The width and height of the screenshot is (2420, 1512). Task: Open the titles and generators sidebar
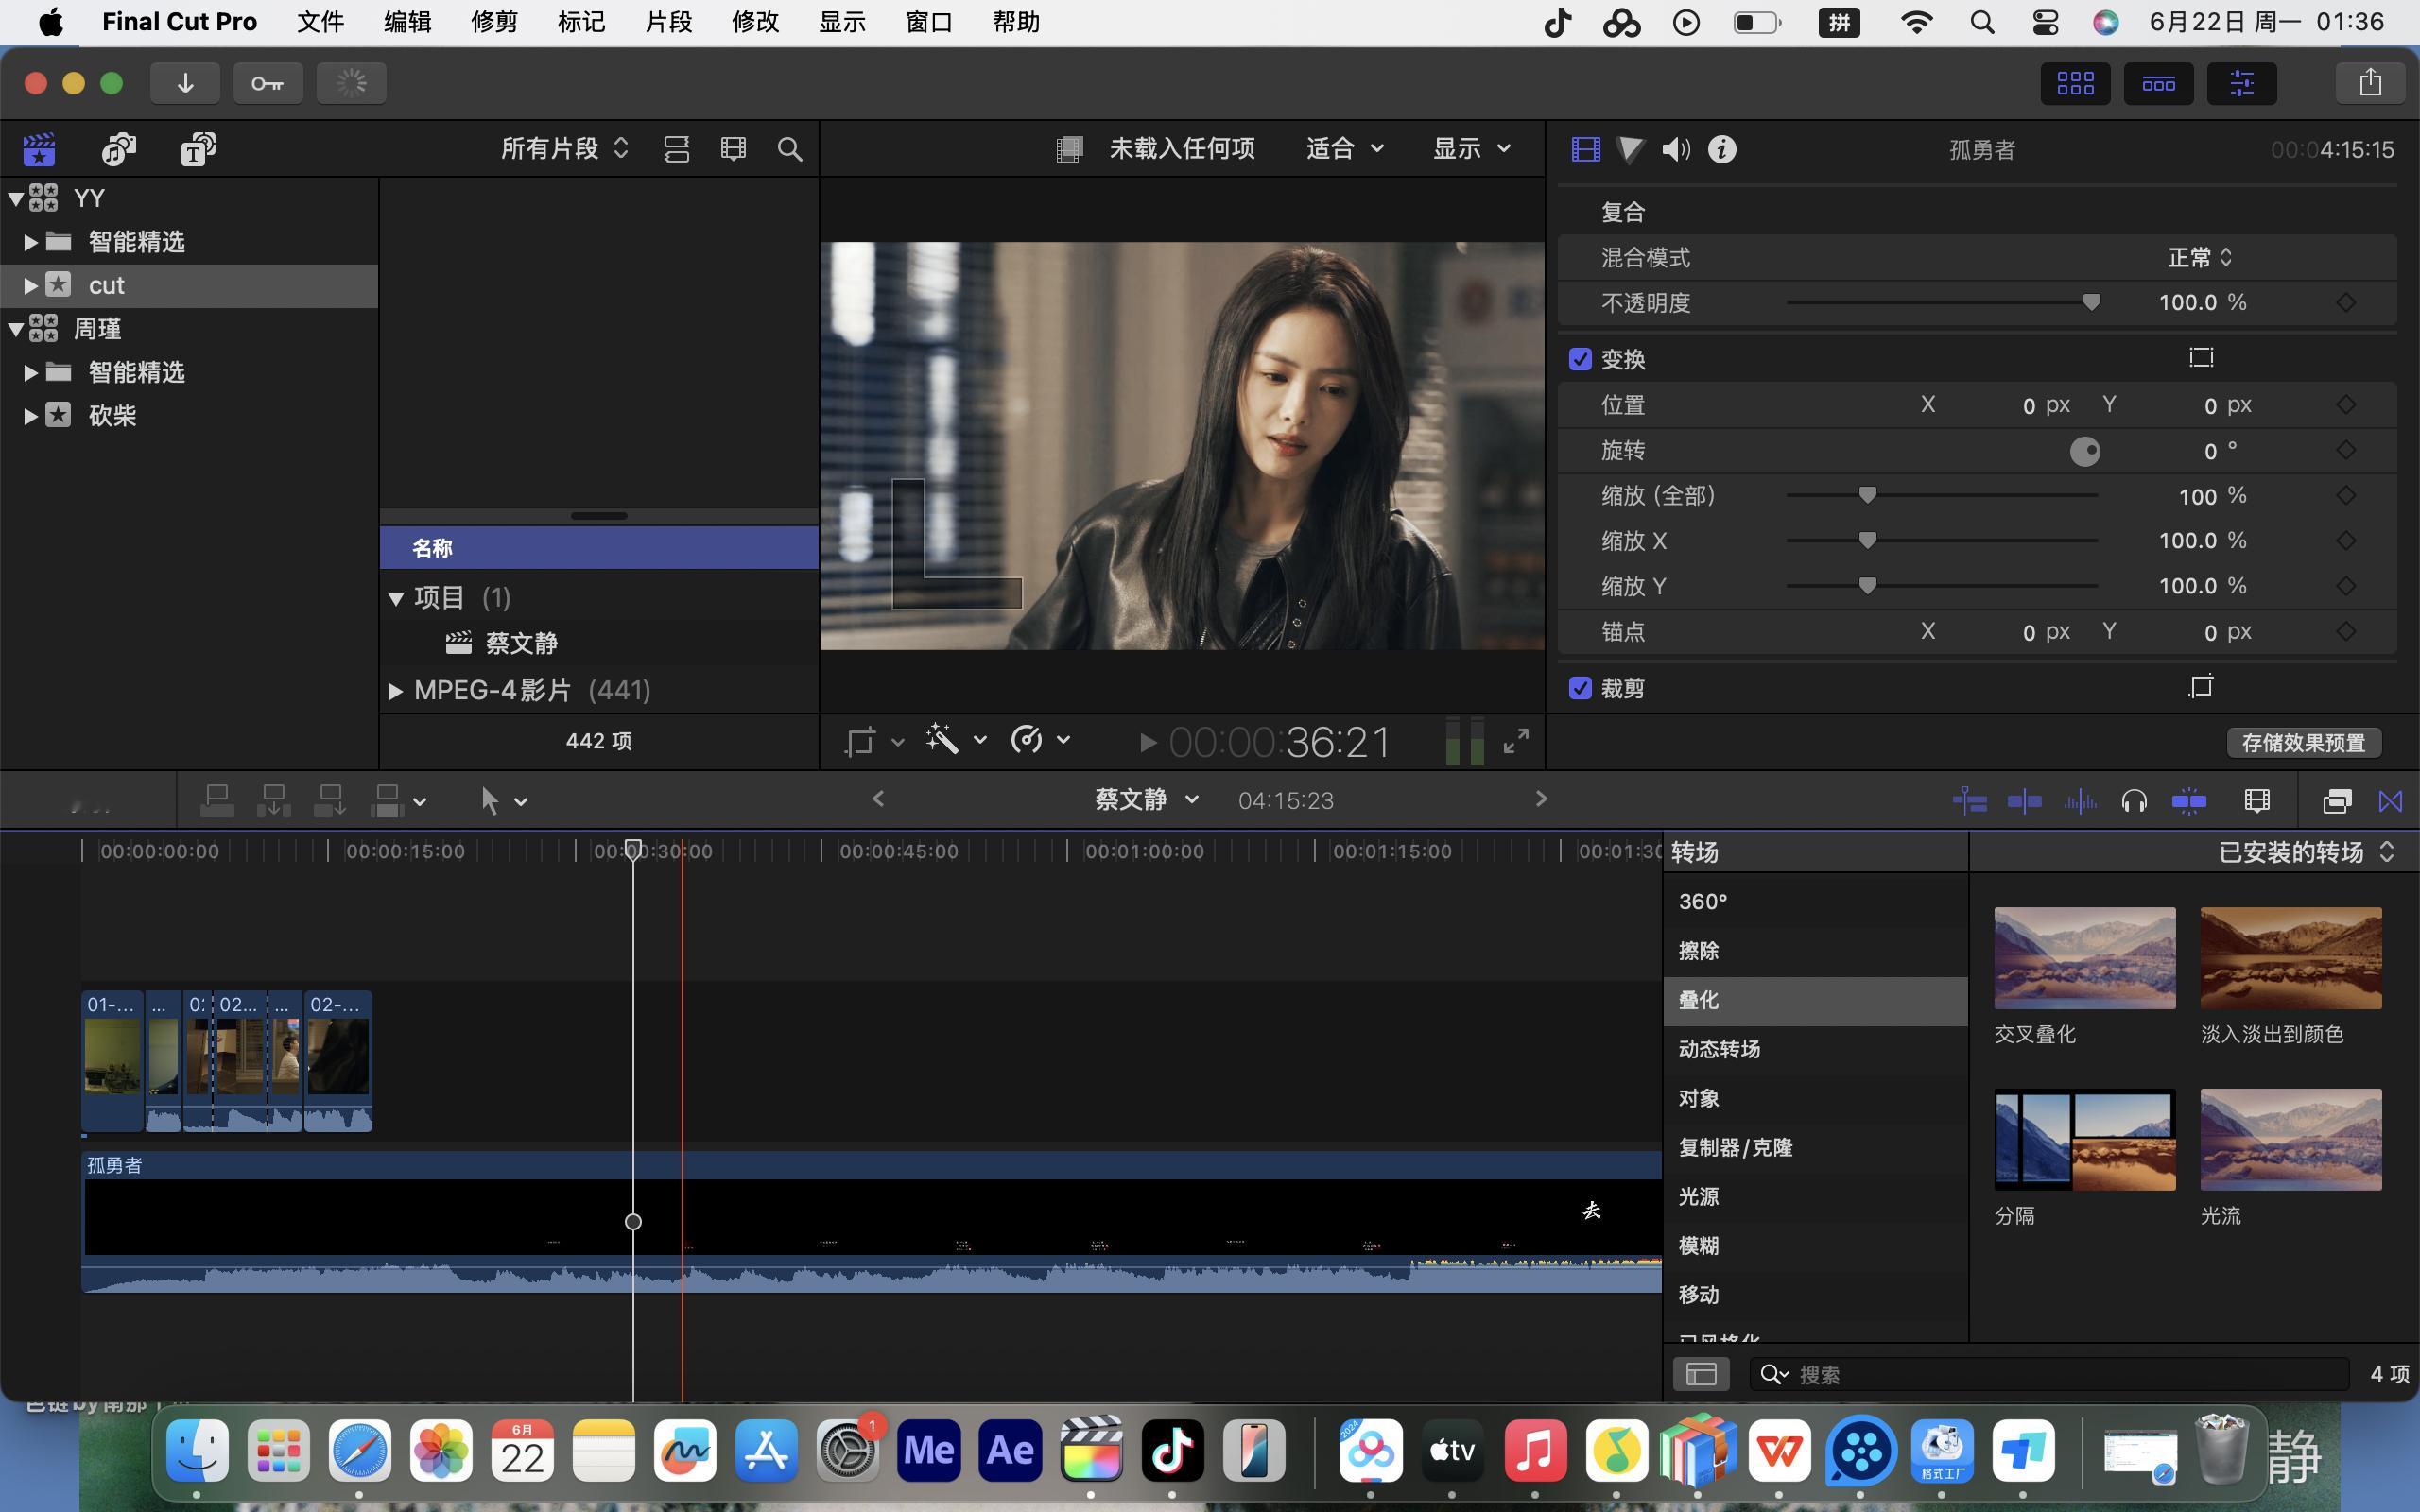[197, 149]
